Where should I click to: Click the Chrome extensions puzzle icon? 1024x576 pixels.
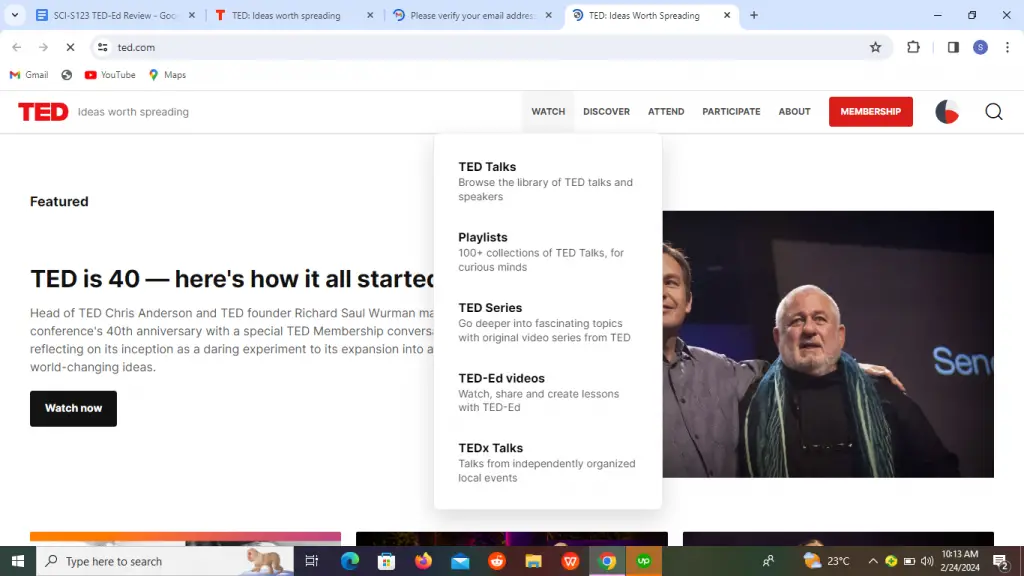pos(911,47)
